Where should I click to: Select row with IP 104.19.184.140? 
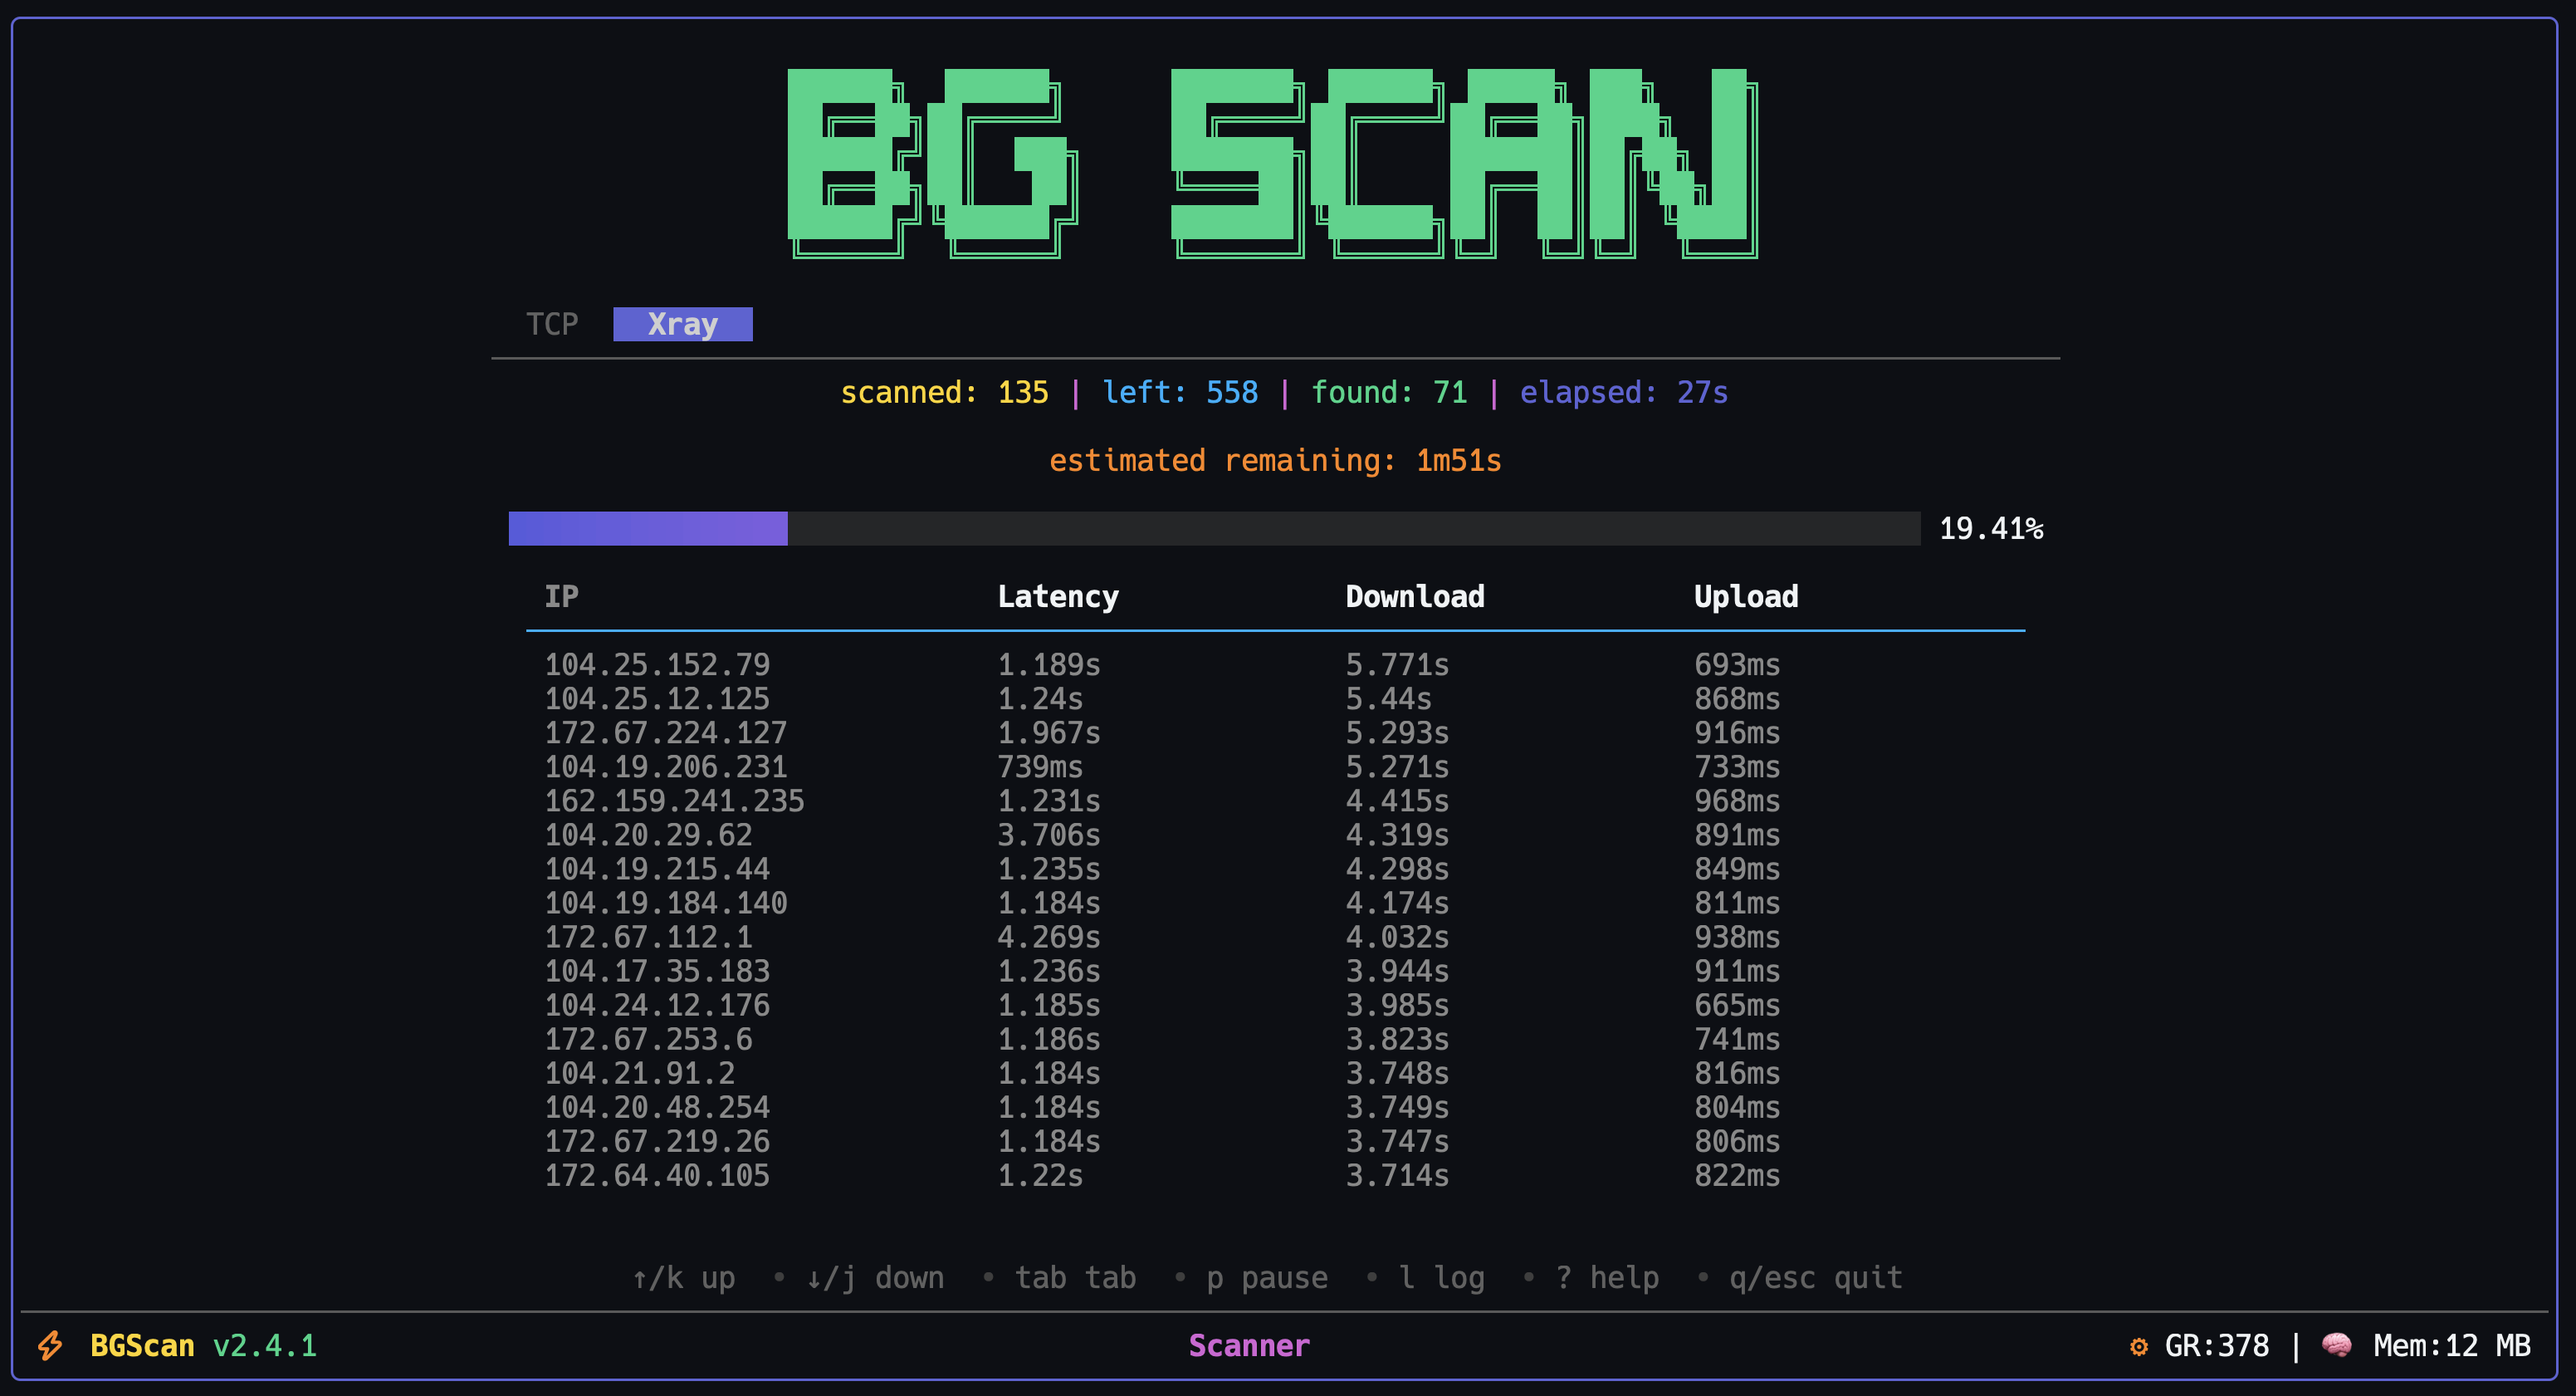[1275, 902]
